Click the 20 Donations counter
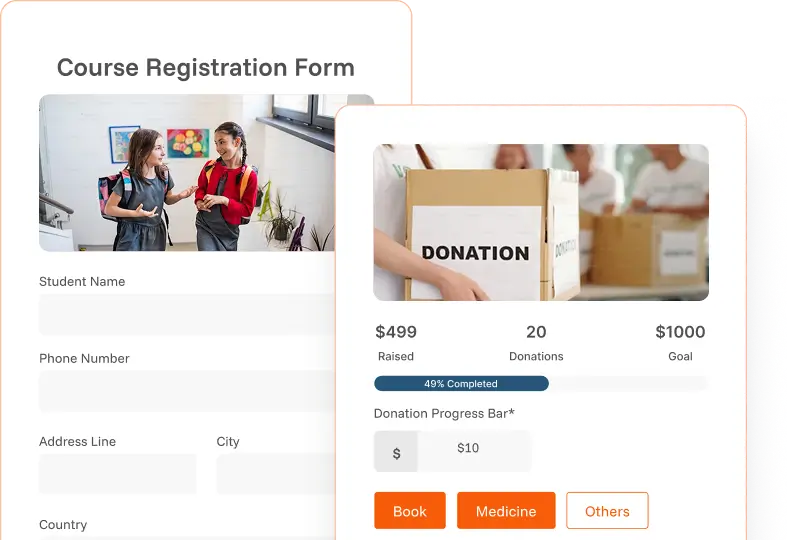Screen dimensions: 787x540 click(536, 332)
